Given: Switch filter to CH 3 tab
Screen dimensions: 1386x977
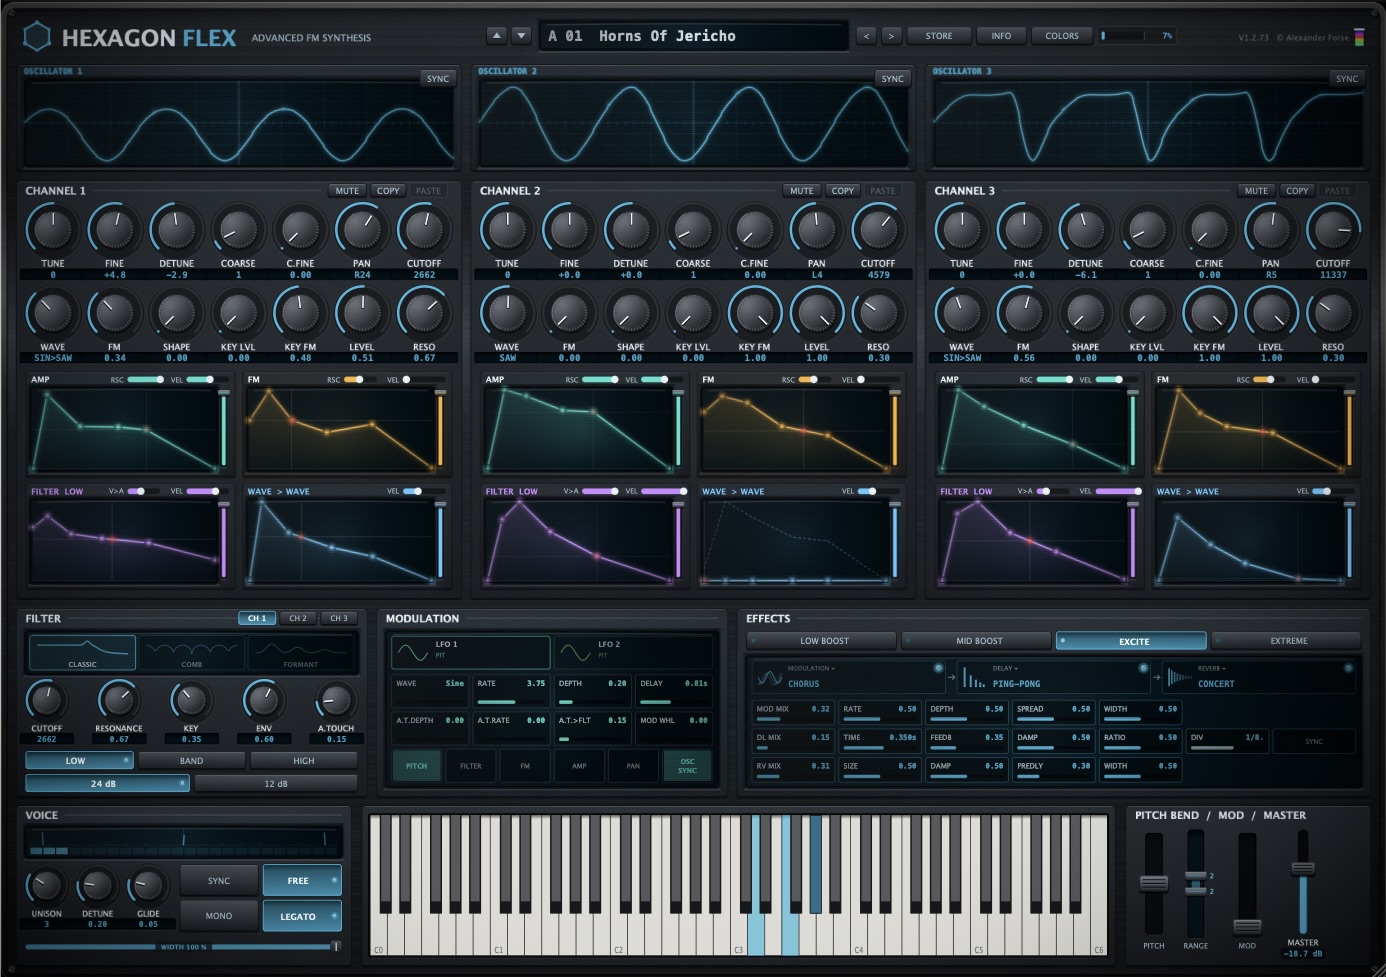Looking at the screenshot, I should [x=339, y=618].
